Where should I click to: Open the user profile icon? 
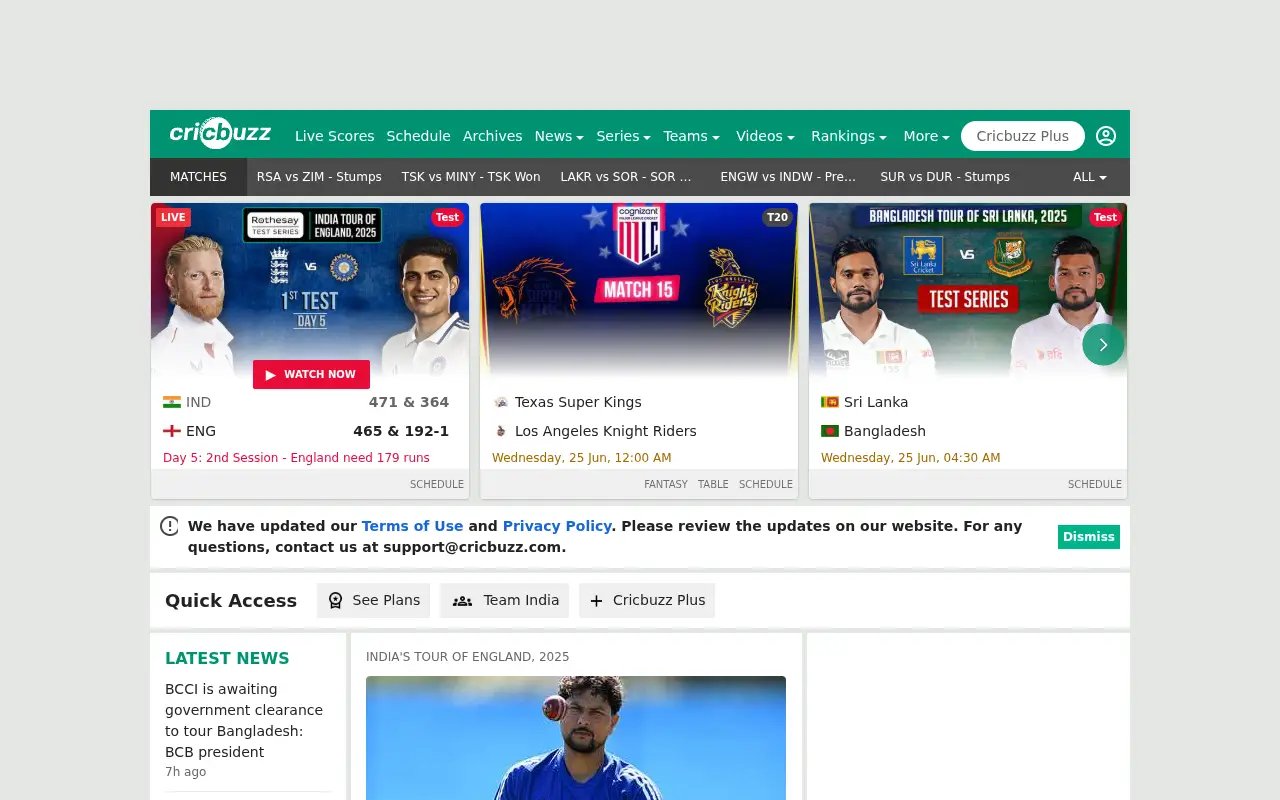[x=1106, y=136]
